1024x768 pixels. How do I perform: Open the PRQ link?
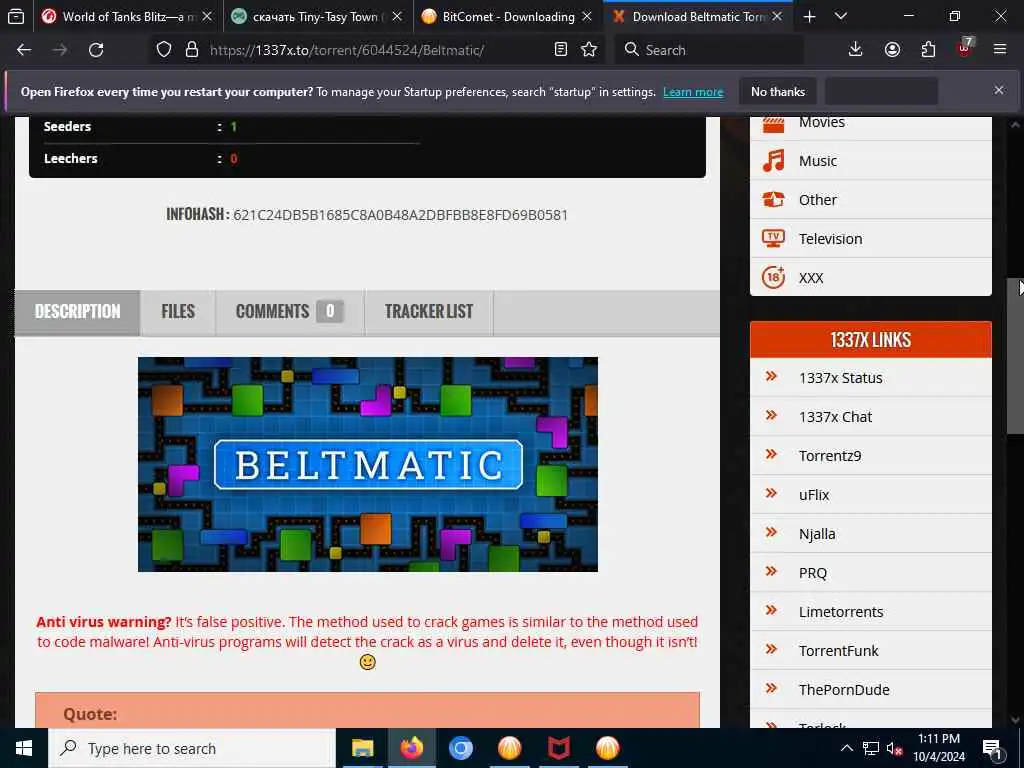point(812,573)
